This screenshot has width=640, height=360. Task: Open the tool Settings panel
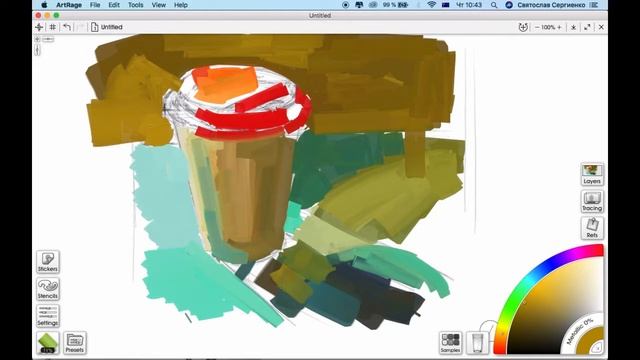point(48,316)
